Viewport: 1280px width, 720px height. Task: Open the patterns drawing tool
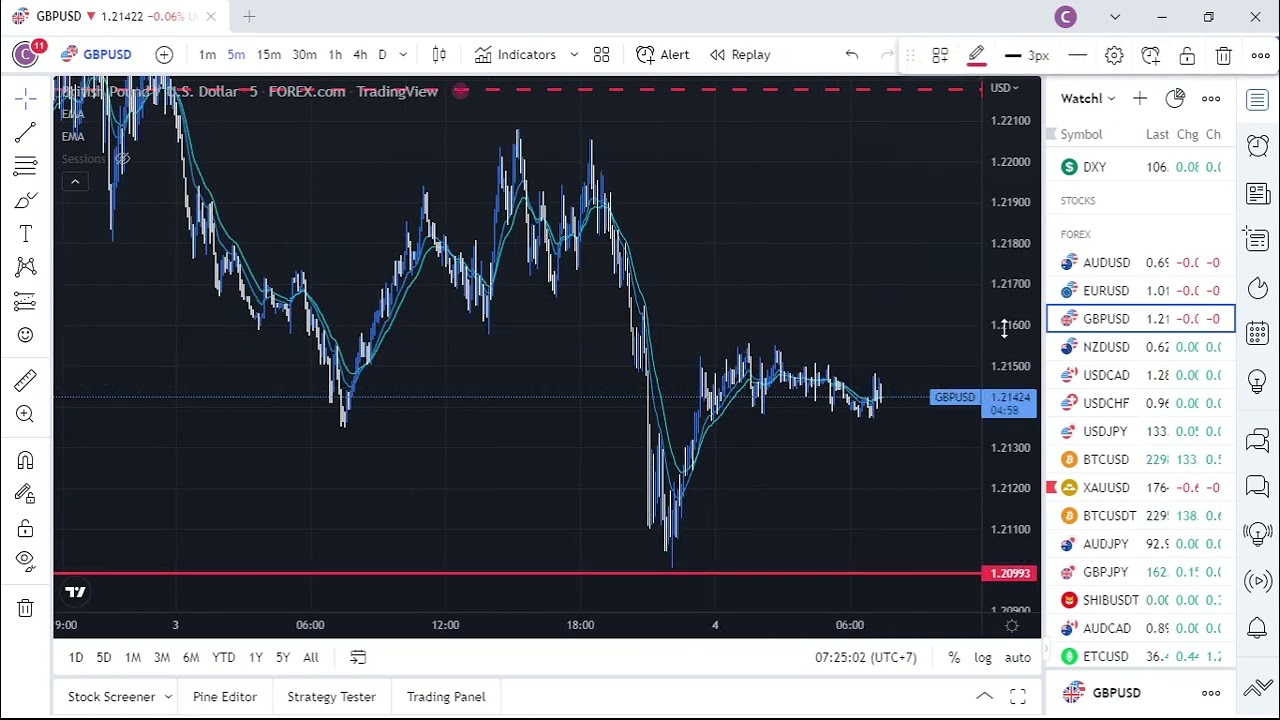click(x=26, y=267)
